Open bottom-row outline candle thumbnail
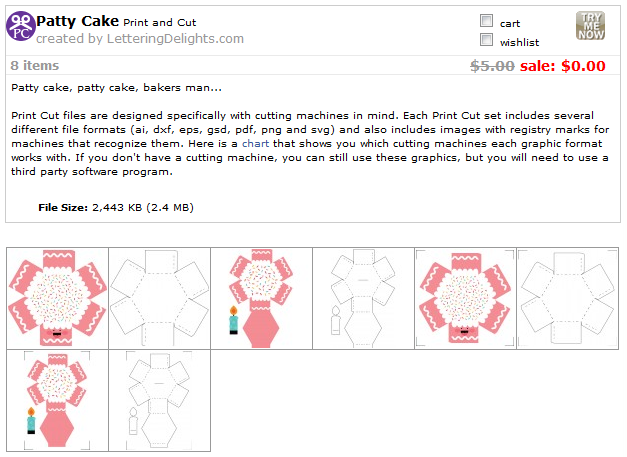 [158, 400]
